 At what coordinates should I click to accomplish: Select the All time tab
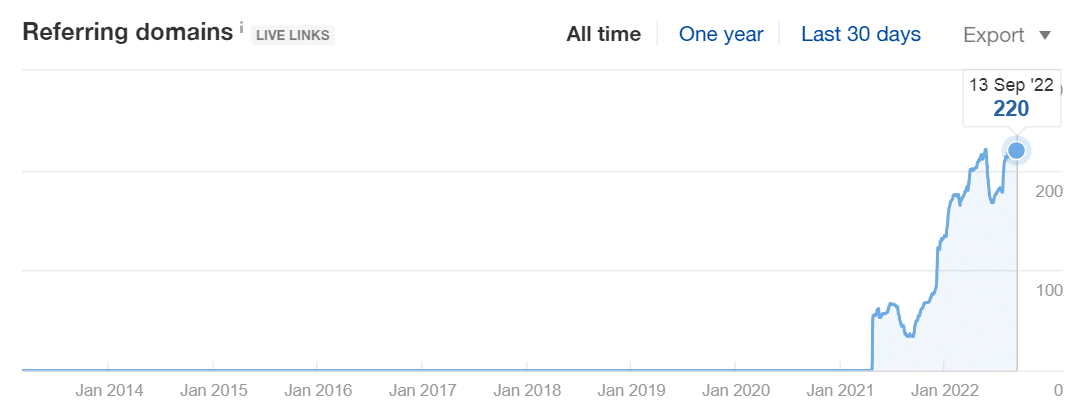coord(603,34)
